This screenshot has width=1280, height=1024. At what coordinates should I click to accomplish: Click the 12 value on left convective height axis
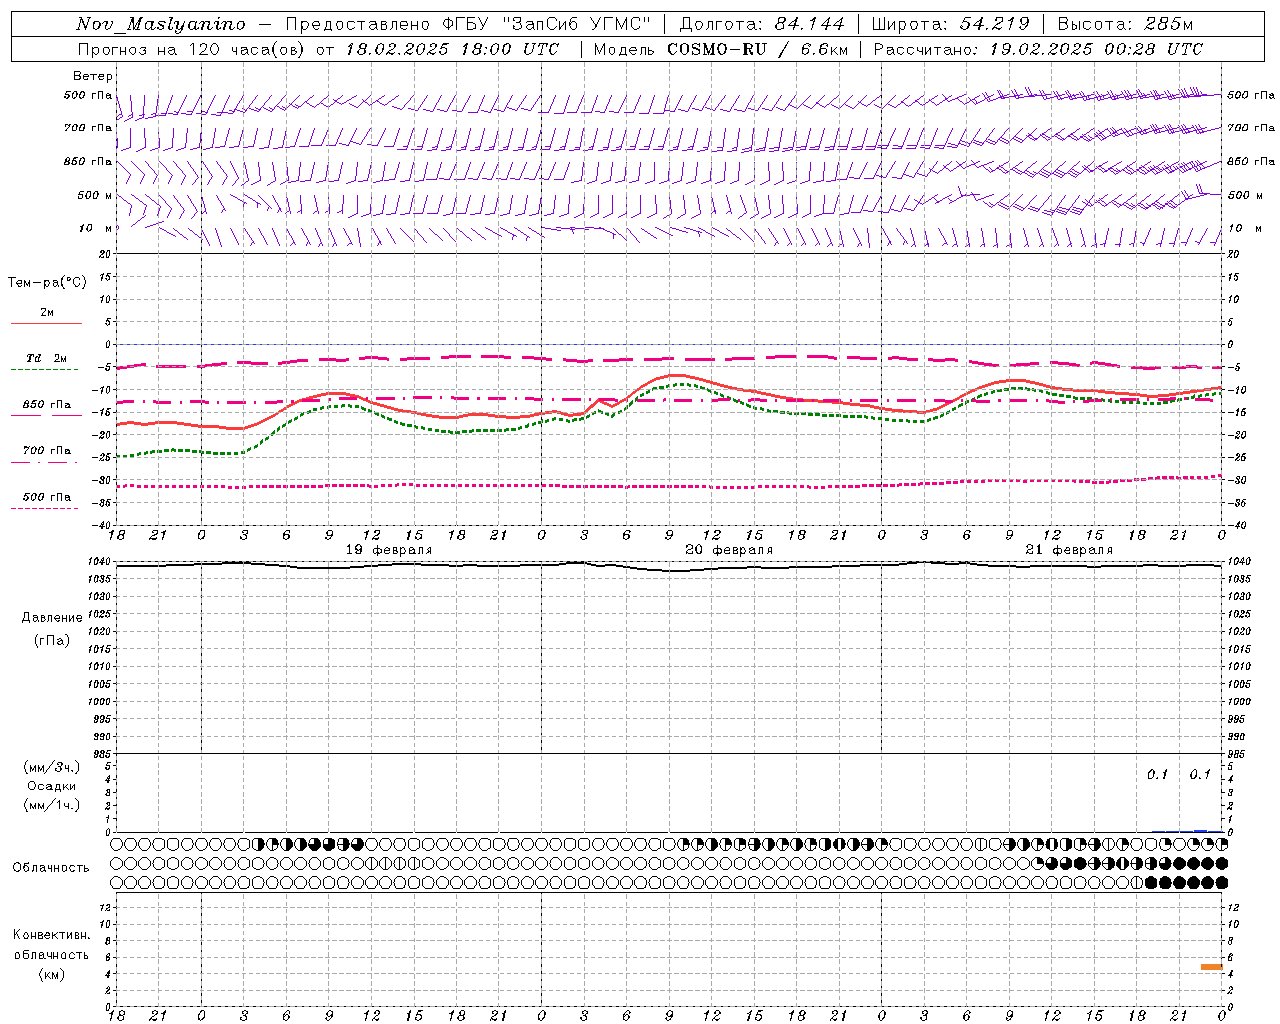(105, 907)
